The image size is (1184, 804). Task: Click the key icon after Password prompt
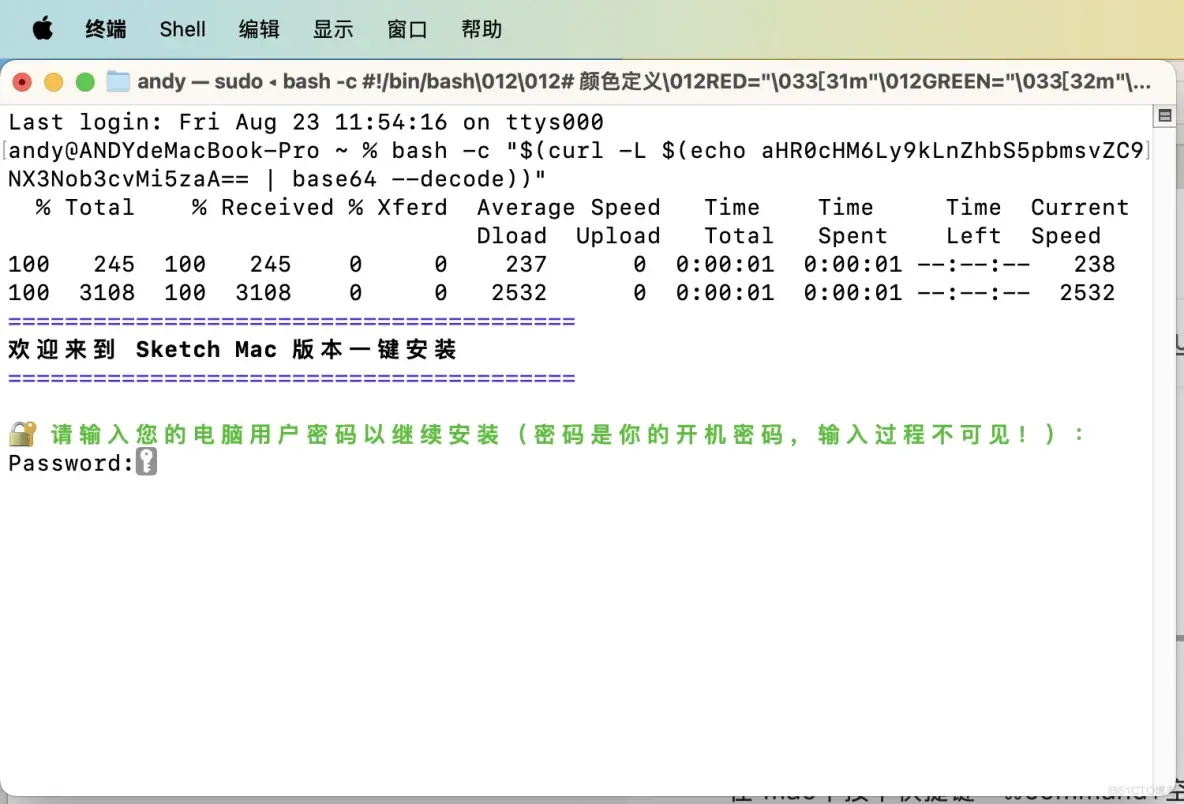(146, 462)
